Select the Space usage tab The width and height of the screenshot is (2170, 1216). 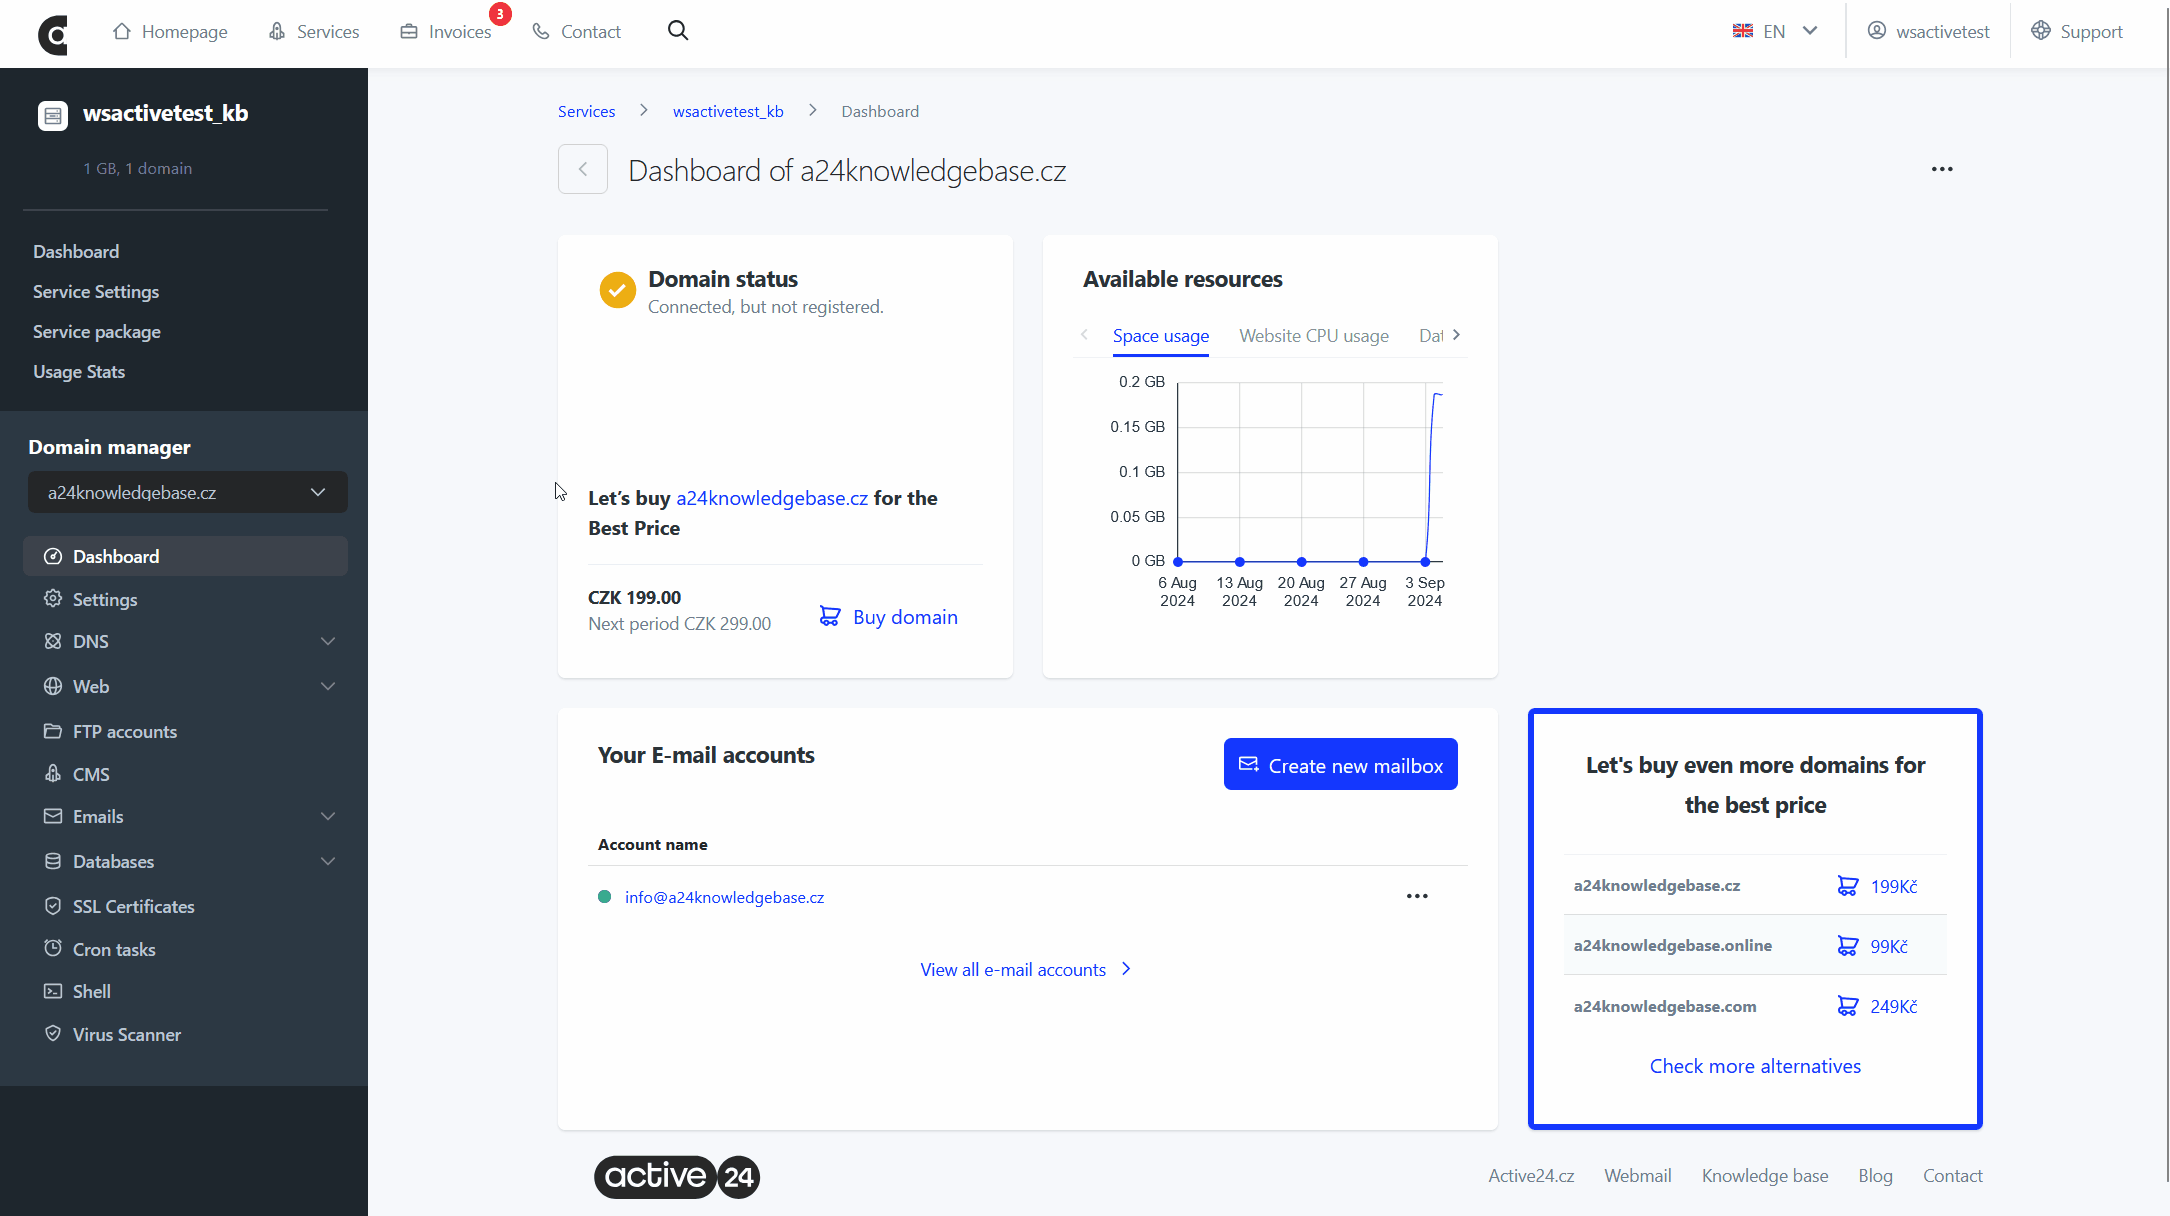tap(1161, 336)
